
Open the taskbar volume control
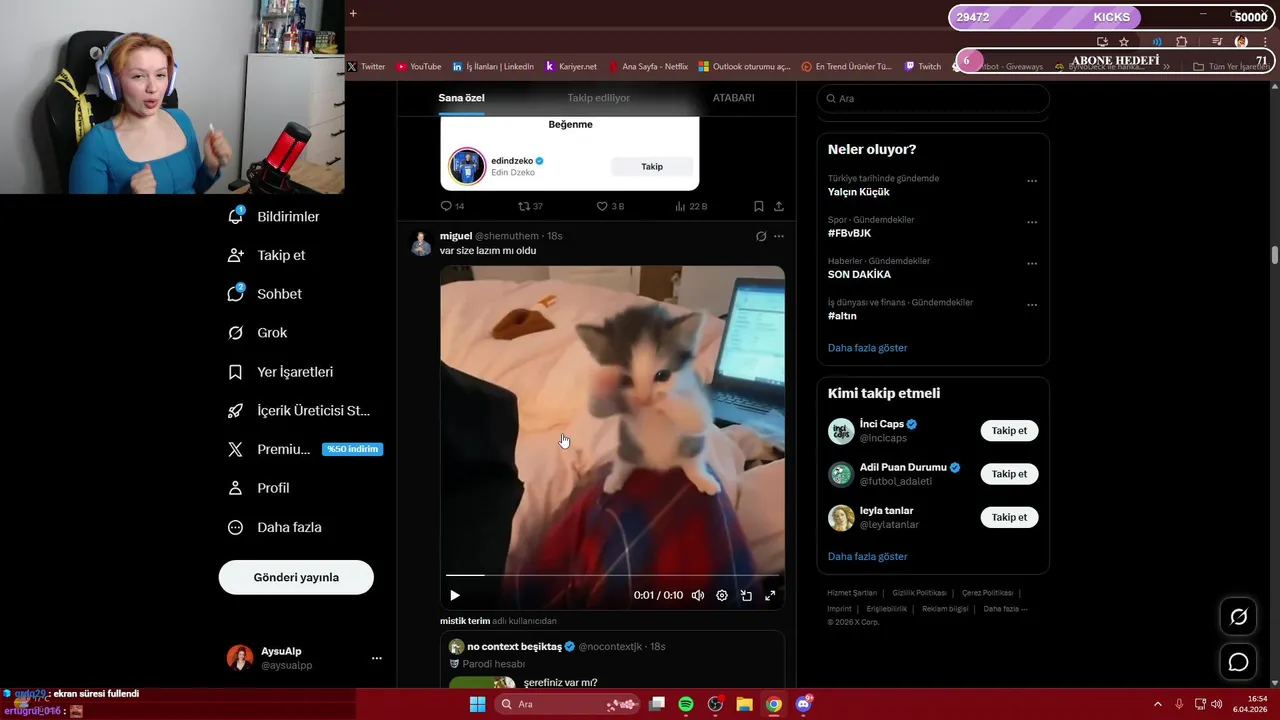tap(1216, 704)
